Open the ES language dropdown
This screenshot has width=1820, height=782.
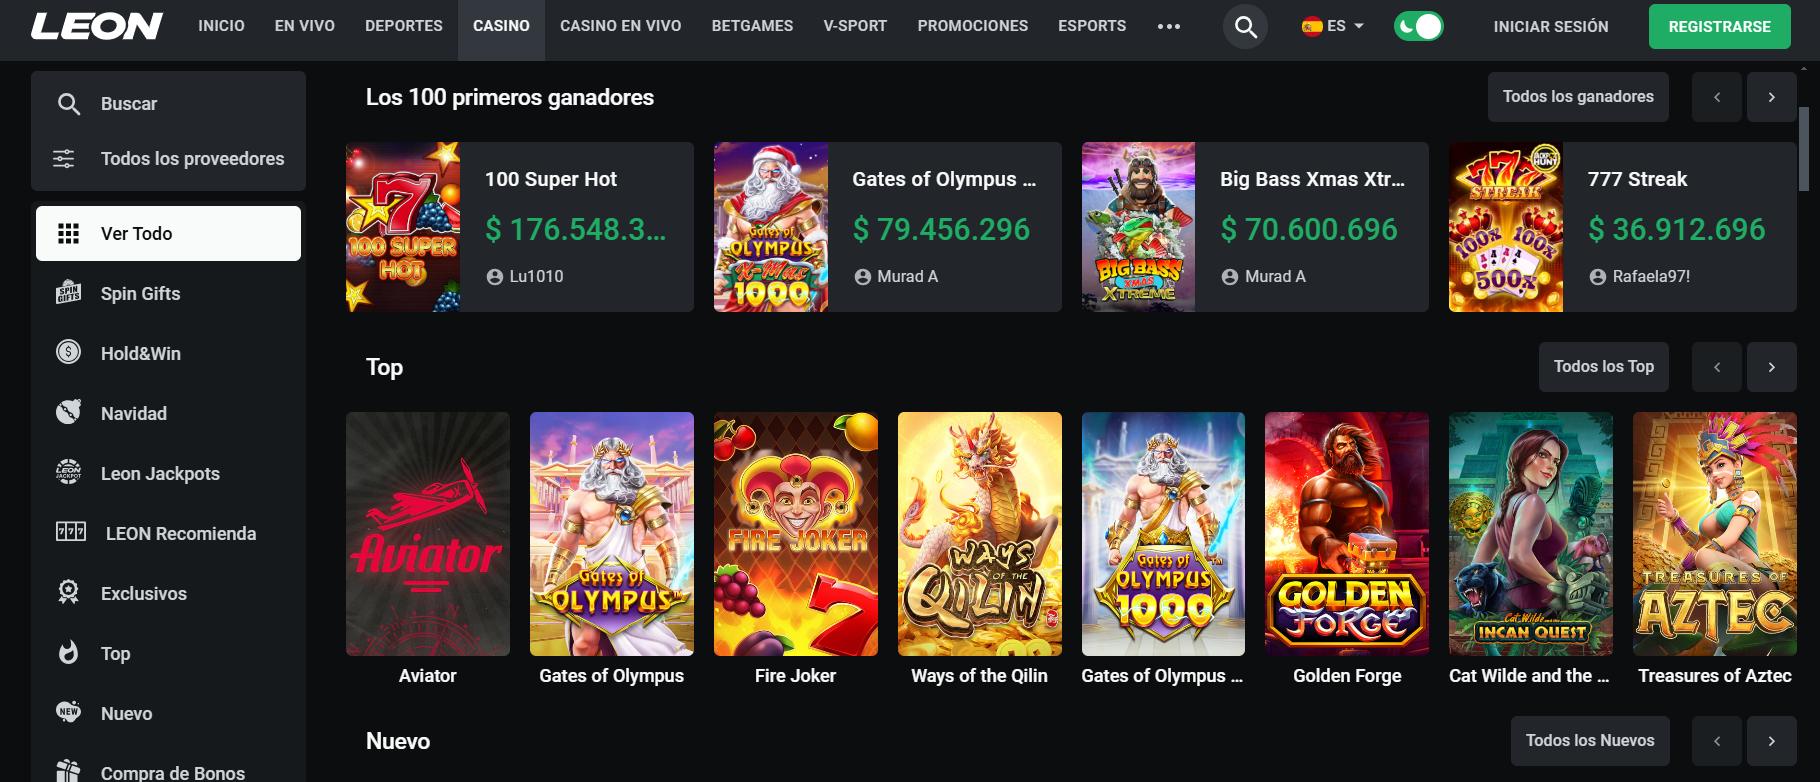[x=1333, y=27]
